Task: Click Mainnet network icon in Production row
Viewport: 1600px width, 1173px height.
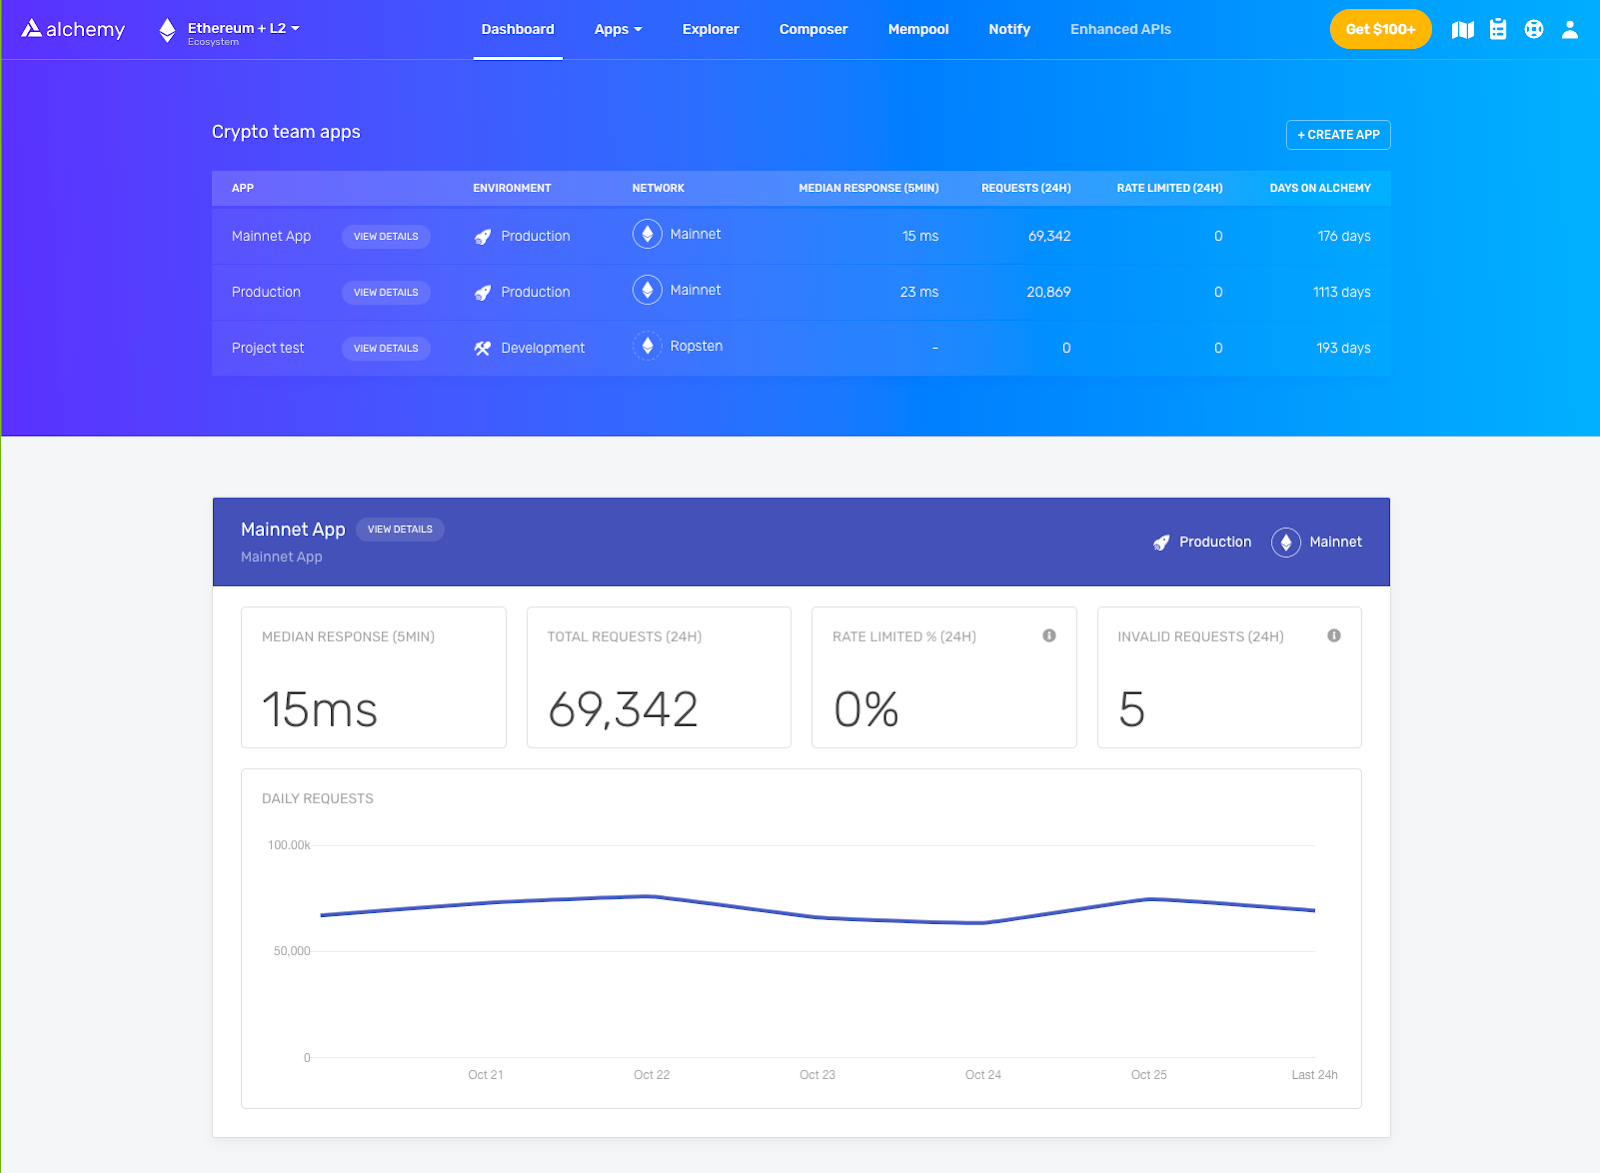Action: tap(647, 290)
